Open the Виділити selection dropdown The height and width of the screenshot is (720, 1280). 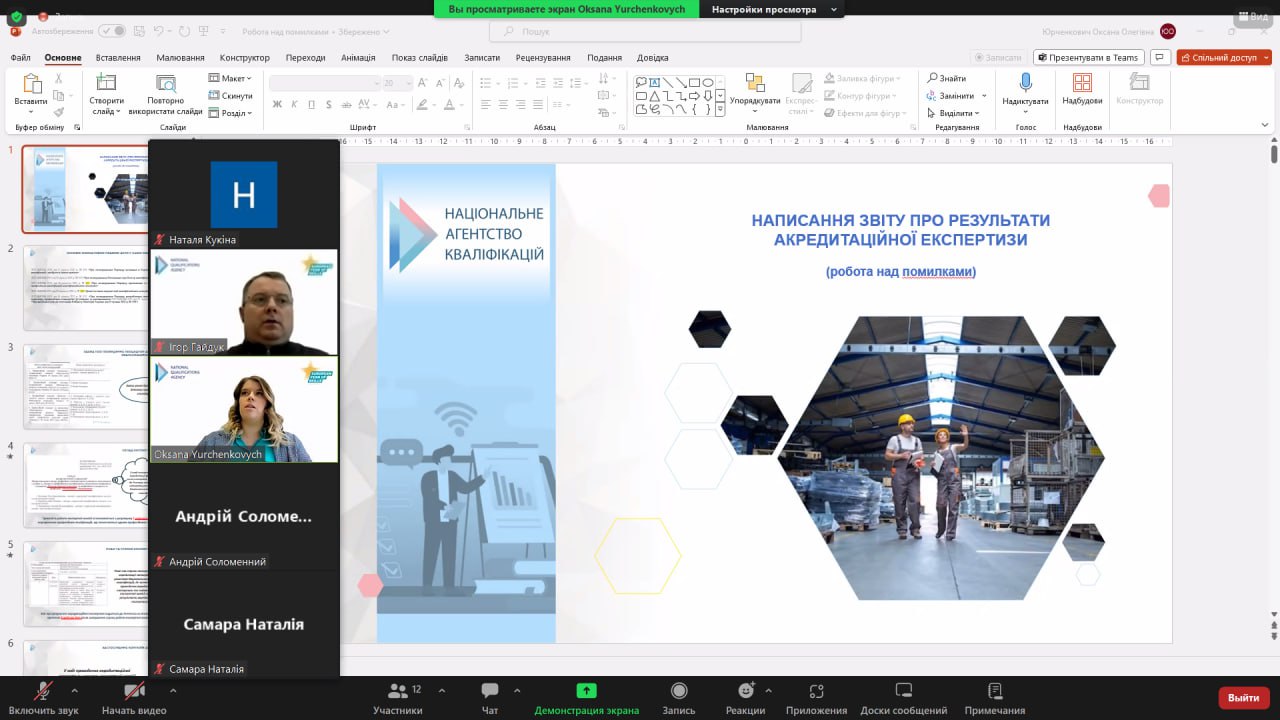pyautogui.click(x=954, y=113)
